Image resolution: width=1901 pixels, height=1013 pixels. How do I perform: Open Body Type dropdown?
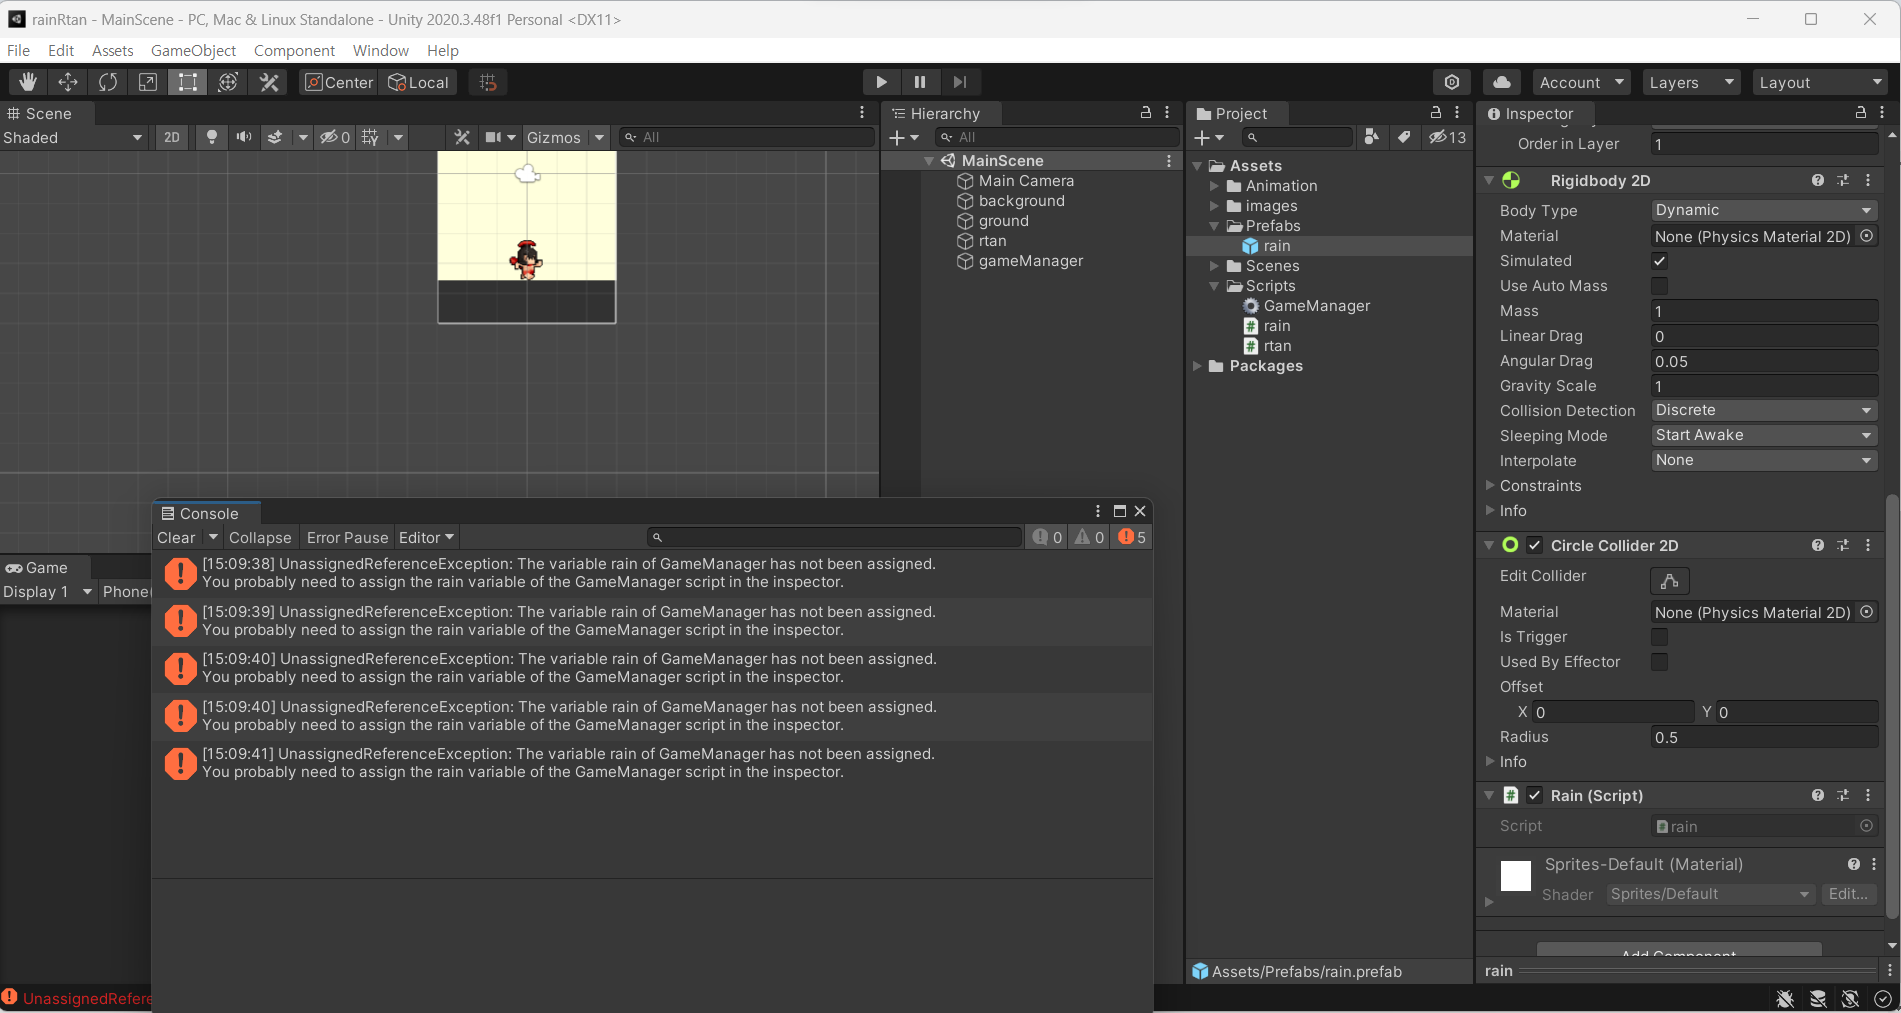(1764, 210)
